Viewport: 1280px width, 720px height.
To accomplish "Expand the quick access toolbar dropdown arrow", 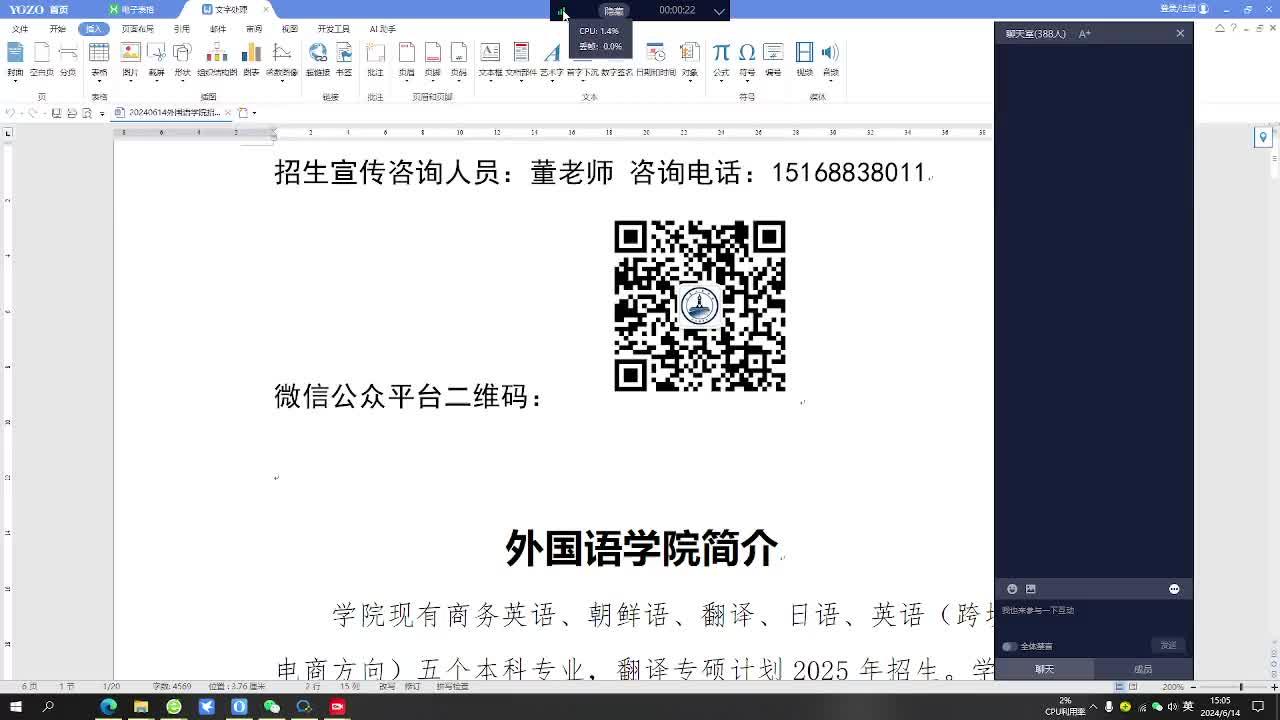I will click(x=101, y=114).
